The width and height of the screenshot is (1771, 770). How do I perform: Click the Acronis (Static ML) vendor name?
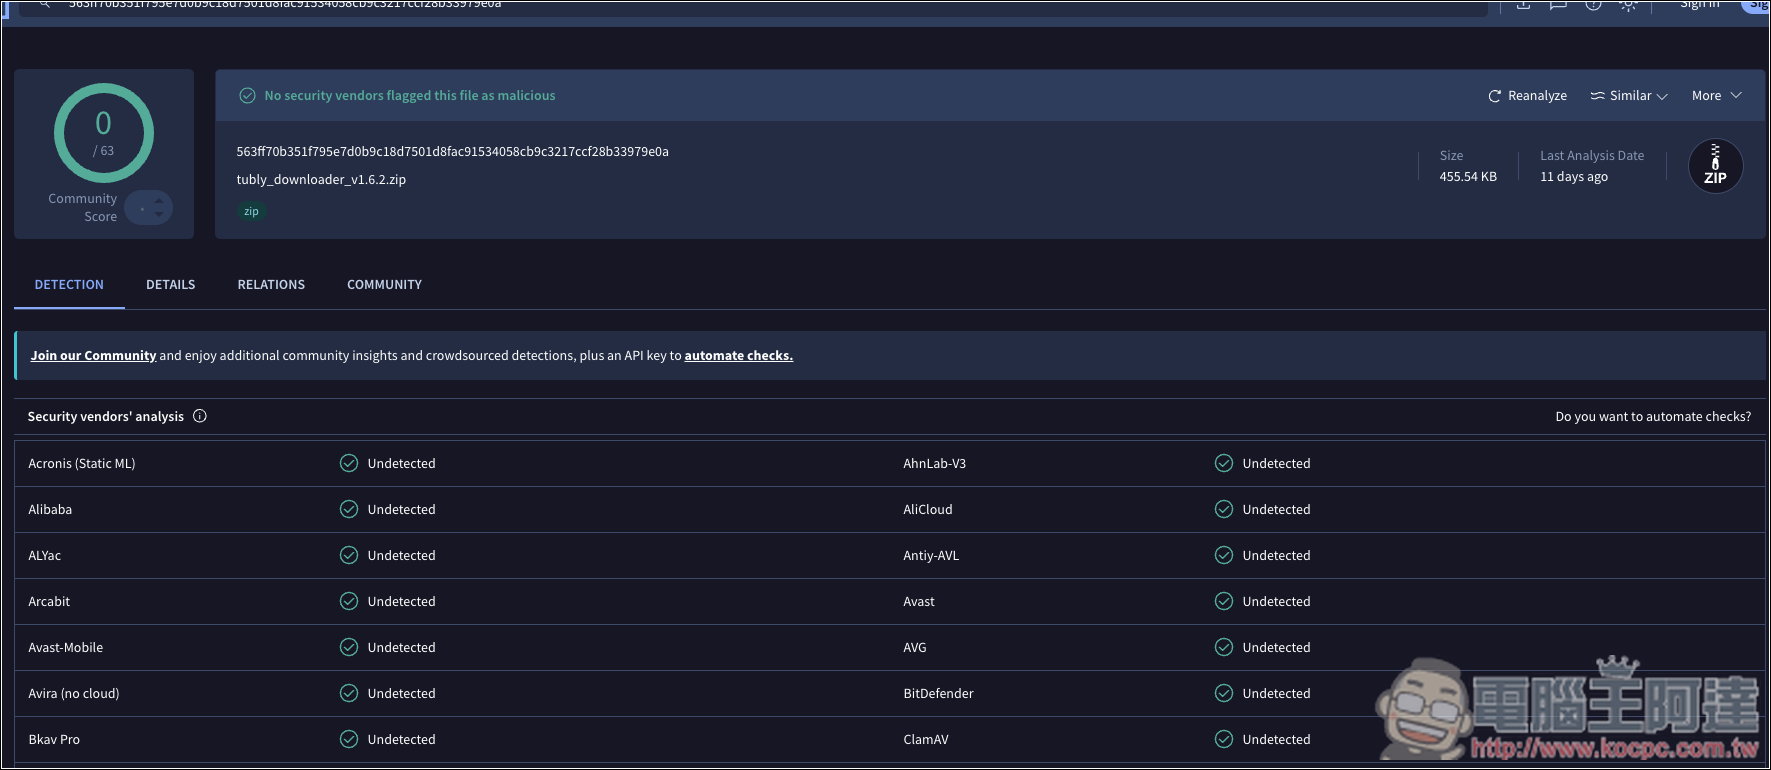coord(82,464)
